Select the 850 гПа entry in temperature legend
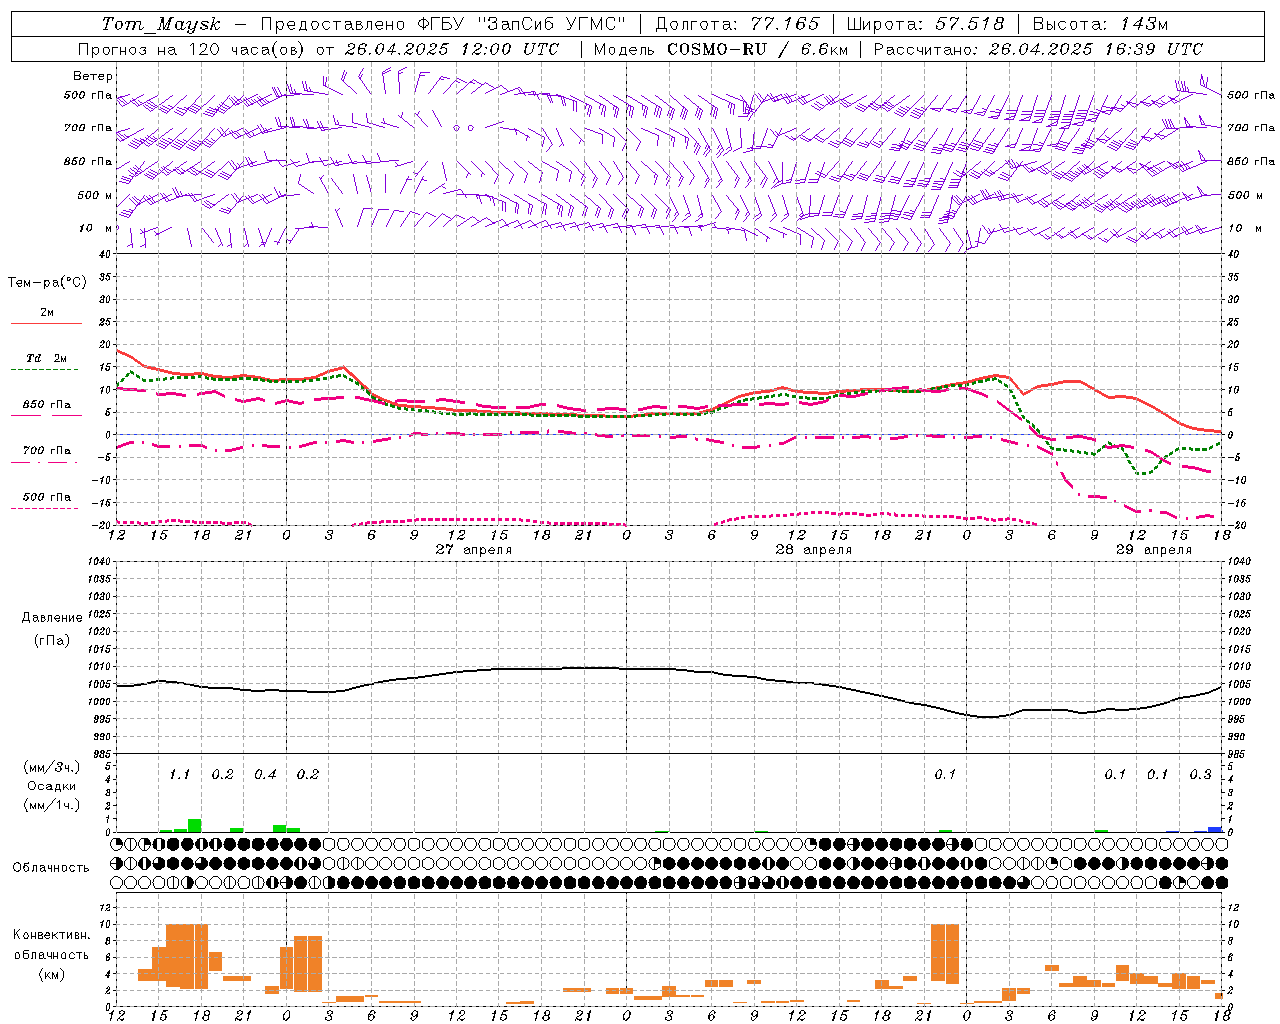The image size is (1280, 1024). click(x=47, y=405)
